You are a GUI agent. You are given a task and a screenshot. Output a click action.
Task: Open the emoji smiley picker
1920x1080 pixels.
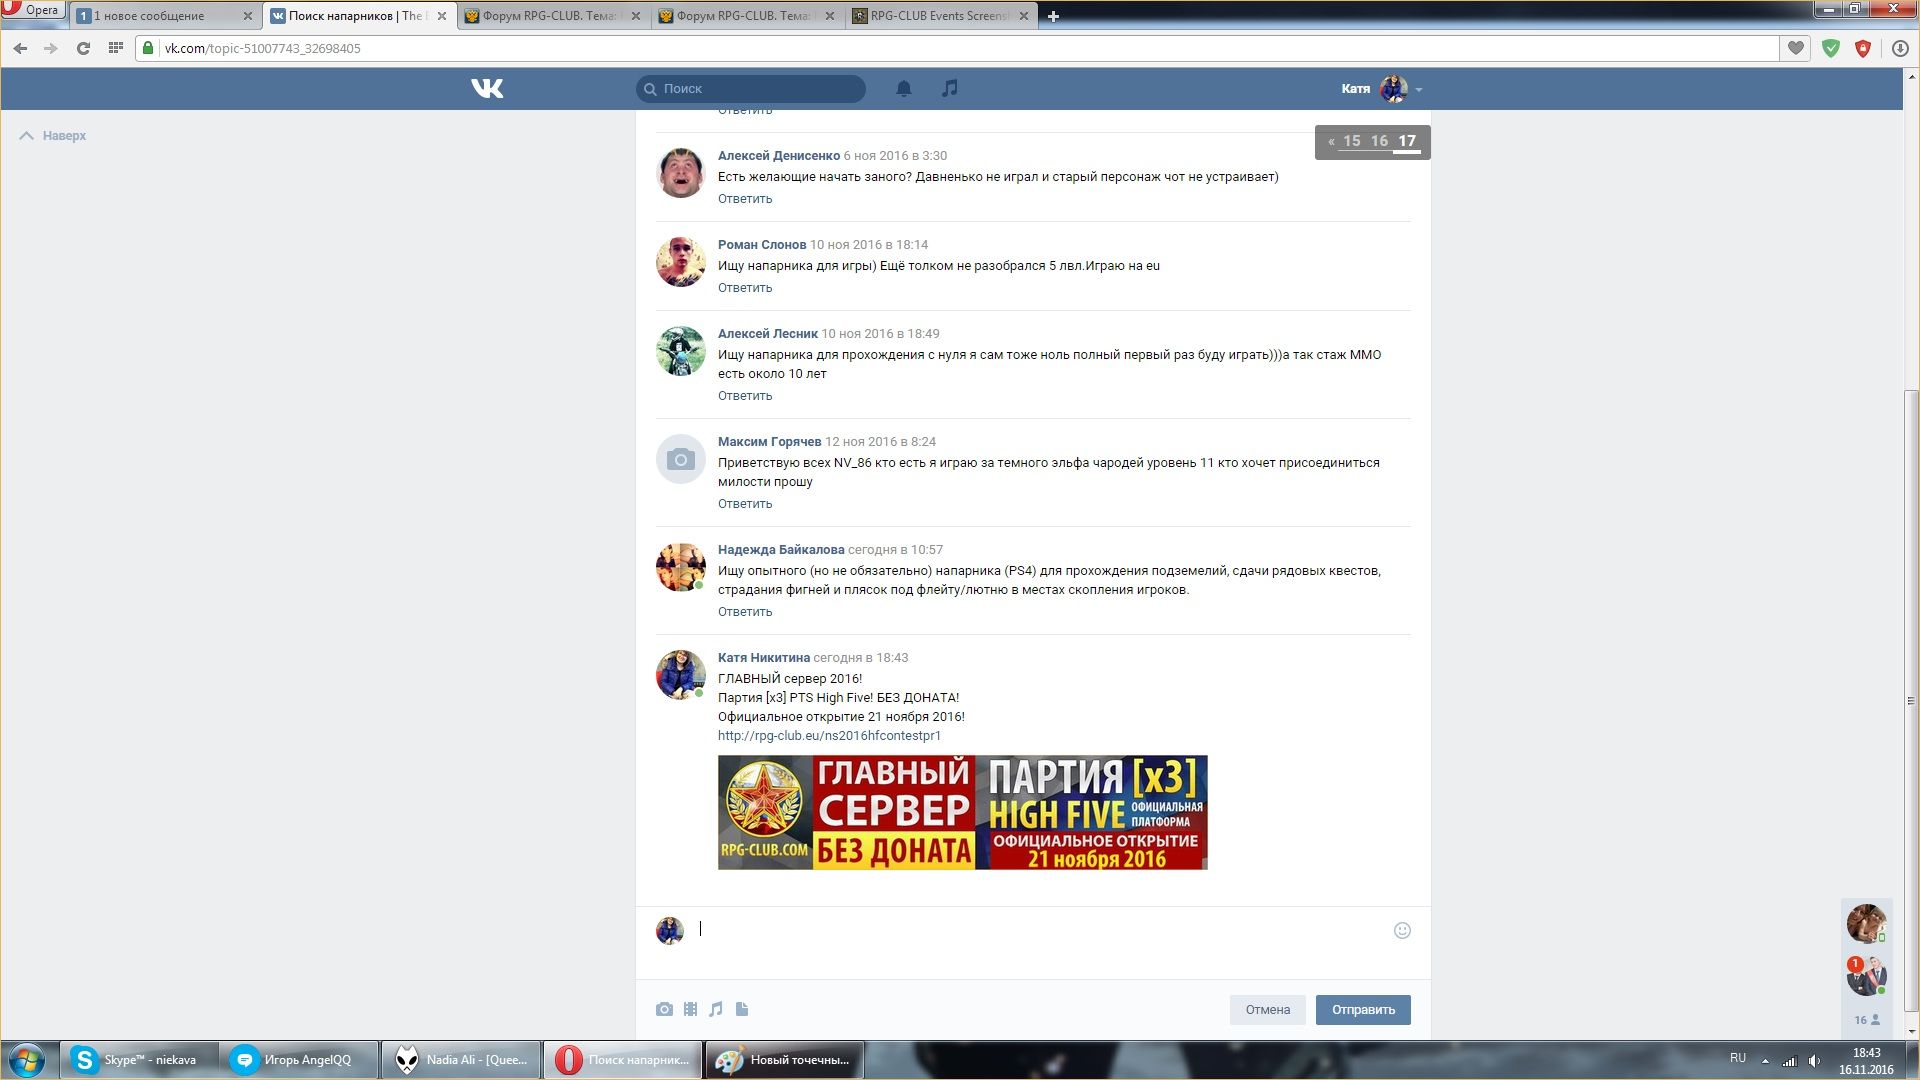1402,930
